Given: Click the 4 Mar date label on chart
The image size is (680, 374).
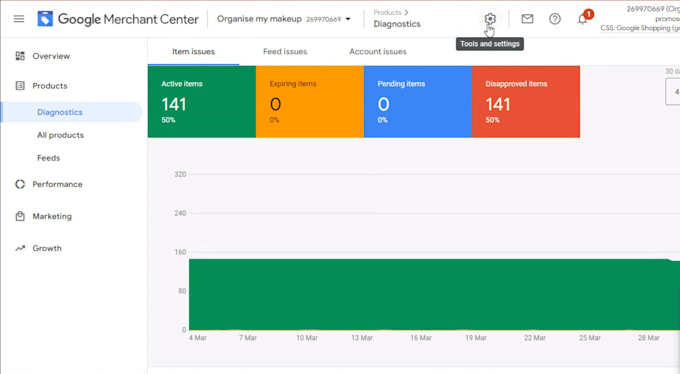Looking at the screenshot, I should 197,338.
